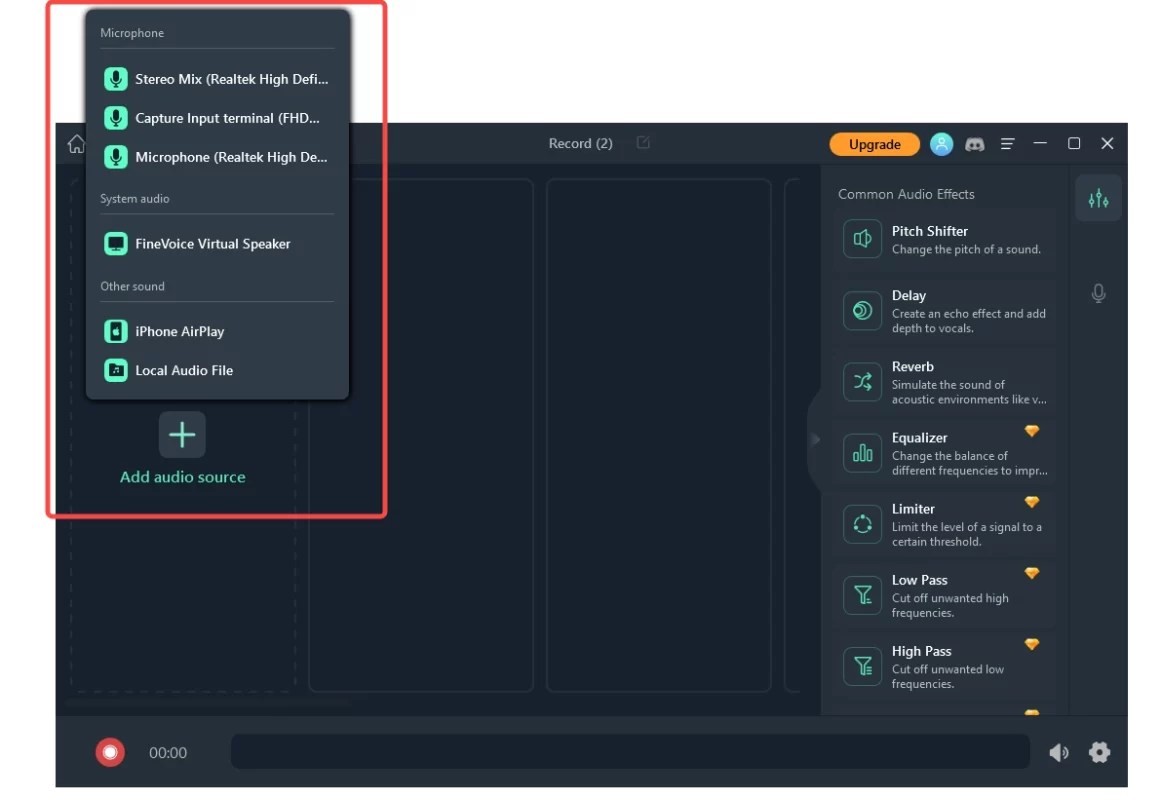Open the recorder settings gear
The height and width of the screenshot is (800, 1161).
[1099, 752]
